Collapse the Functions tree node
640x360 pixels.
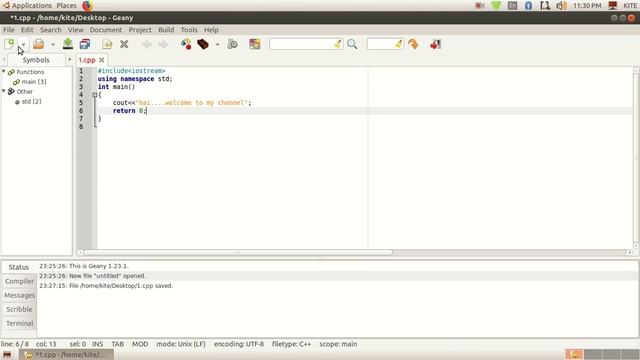coord(4,71)
